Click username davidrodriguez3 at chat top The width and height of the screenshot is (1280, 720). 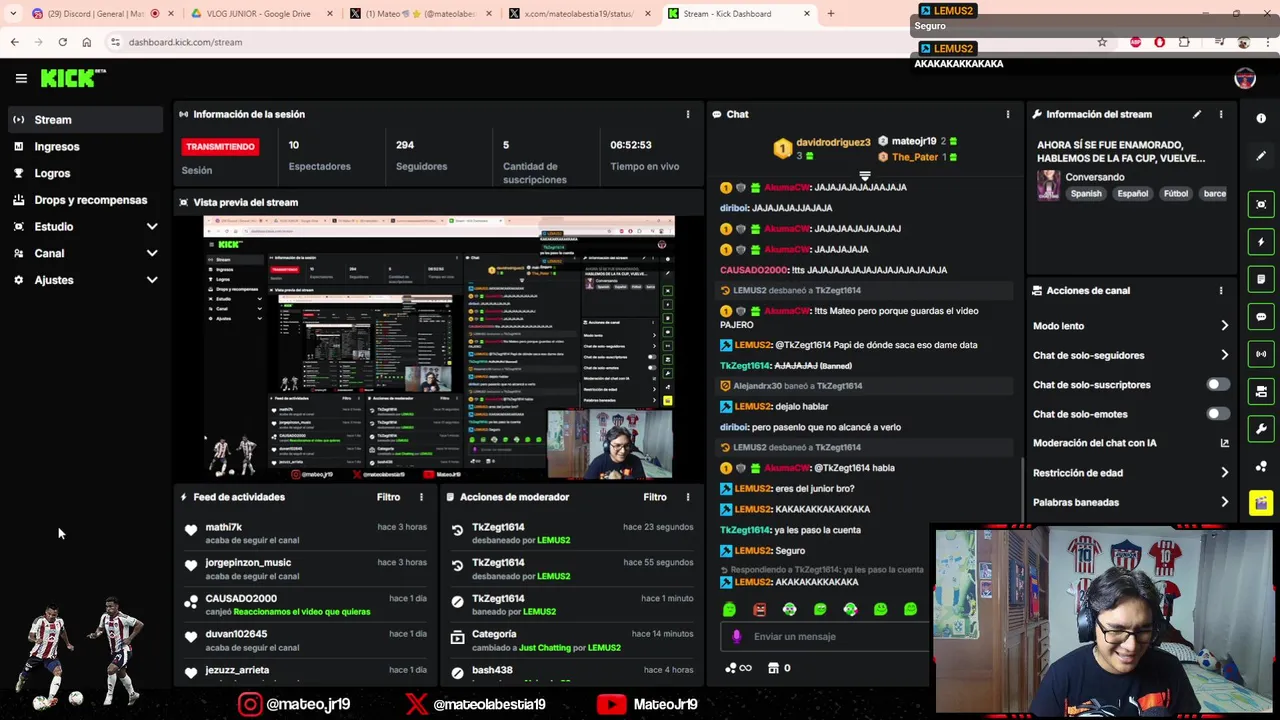[833, 142]
